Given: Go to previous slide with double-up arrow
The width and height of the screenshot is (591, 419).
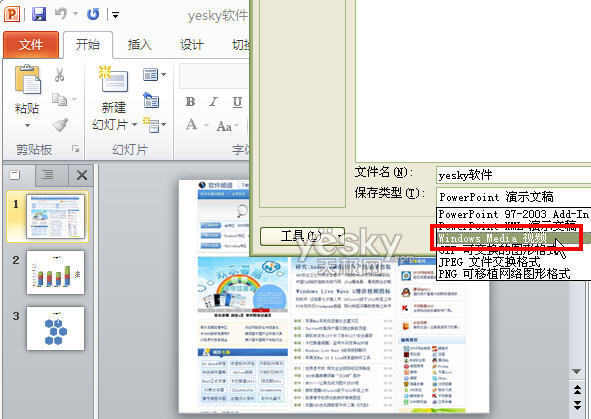Looking at the screenshot, I should click(x=577, y=390).
